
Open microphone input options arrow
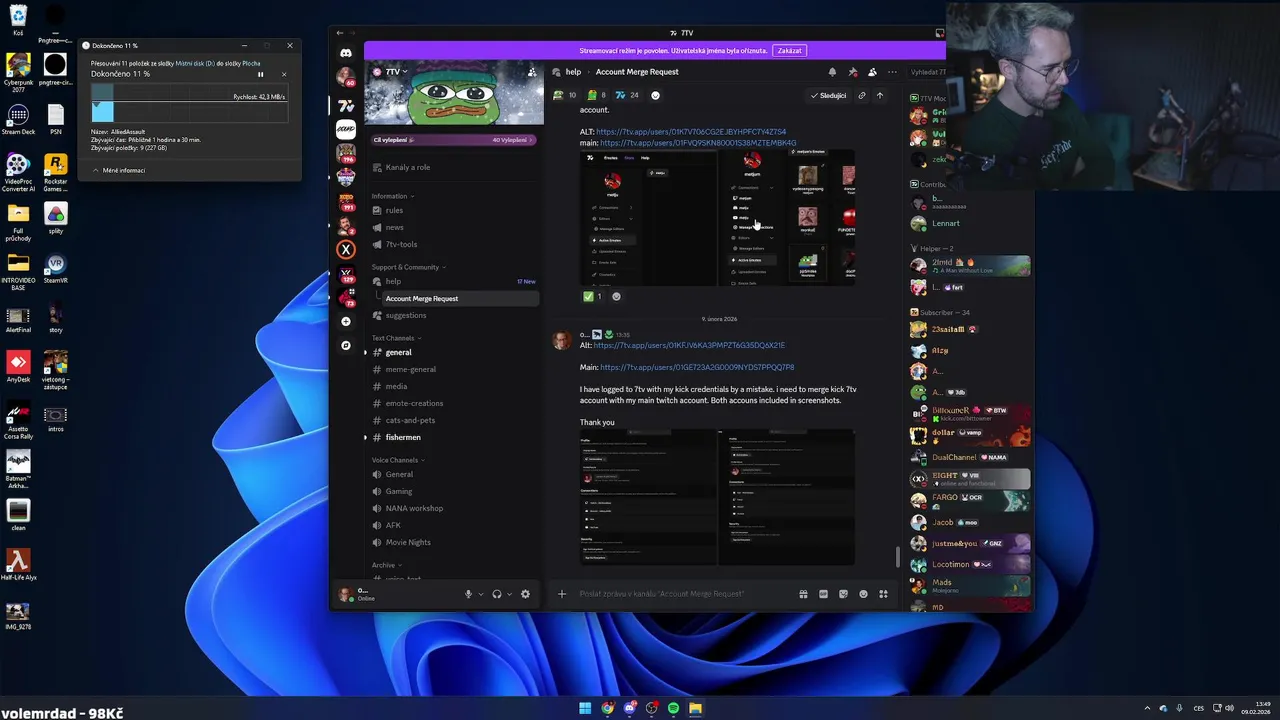pos(481,594)
